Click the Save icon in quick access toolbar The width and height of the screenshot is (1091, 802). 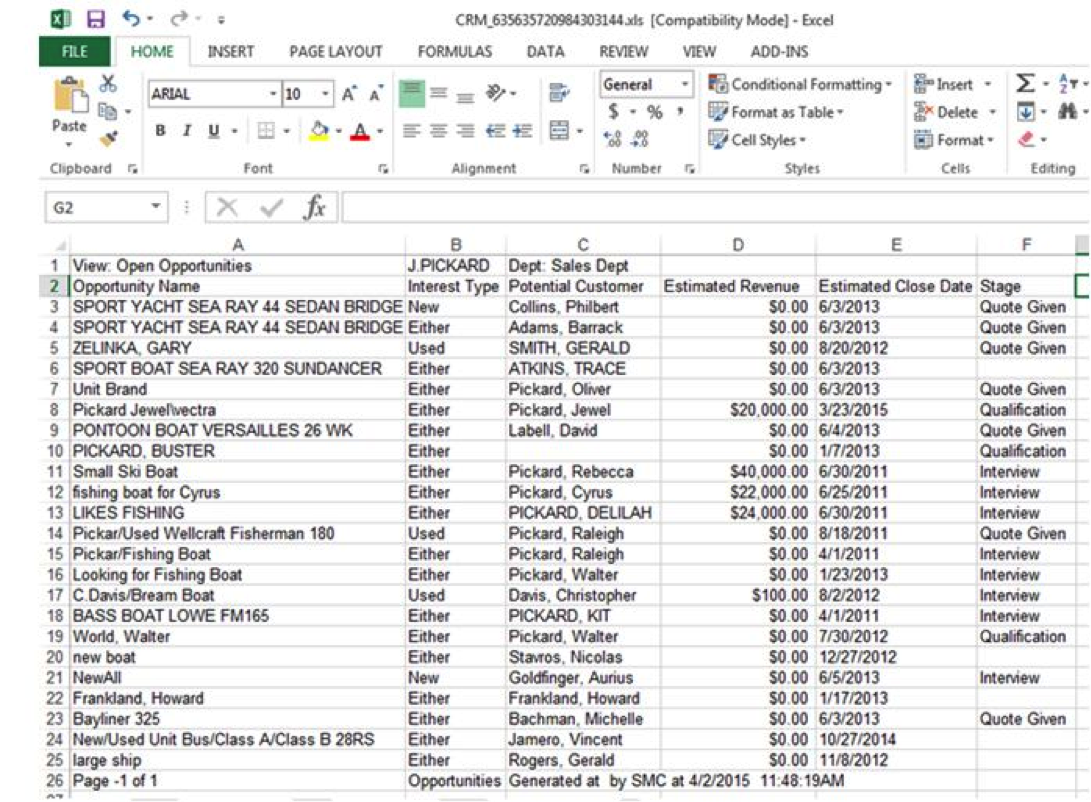(x=95, y=19)
